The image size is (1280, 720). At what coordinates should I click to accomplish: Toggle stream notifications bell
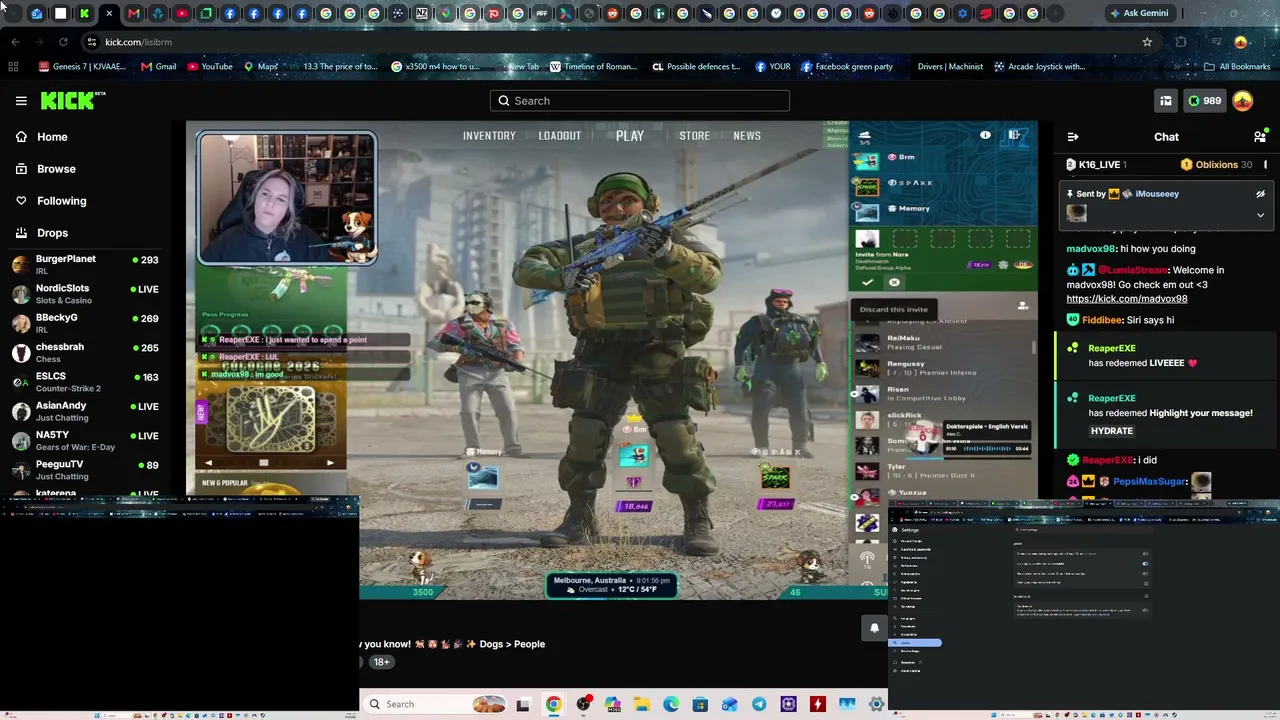point(874,628)
